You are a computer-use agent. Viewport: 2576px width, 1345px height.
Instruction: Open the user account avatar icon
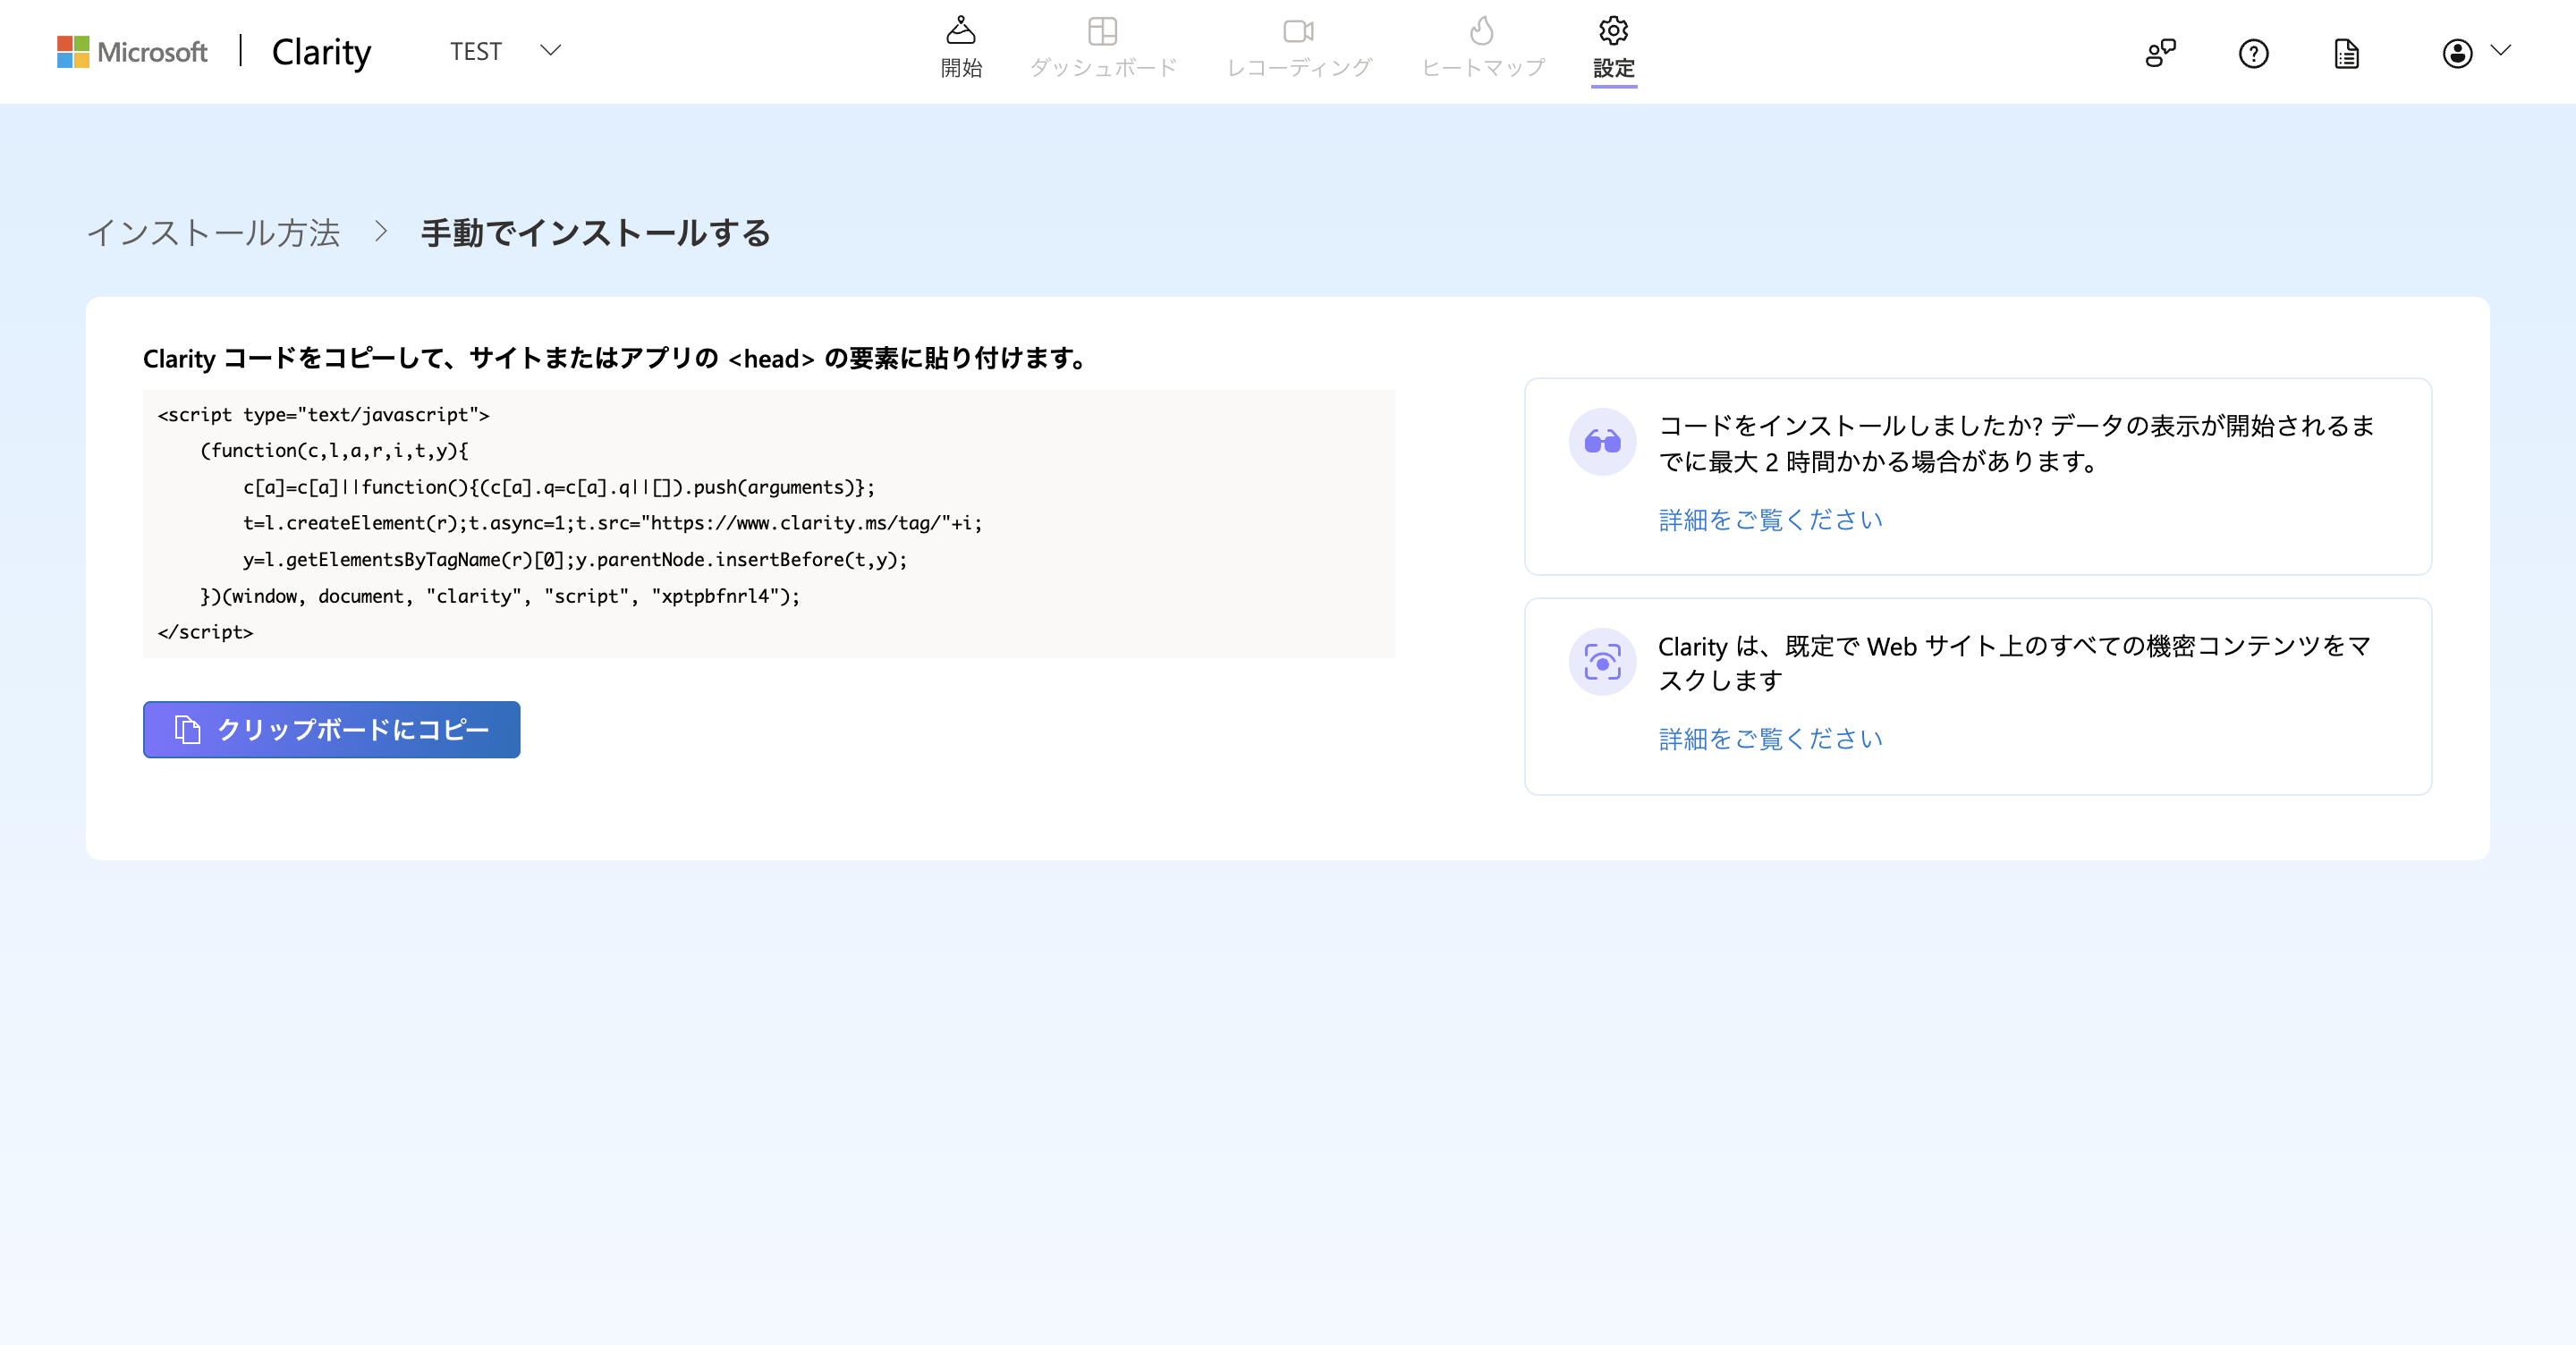2457,53
